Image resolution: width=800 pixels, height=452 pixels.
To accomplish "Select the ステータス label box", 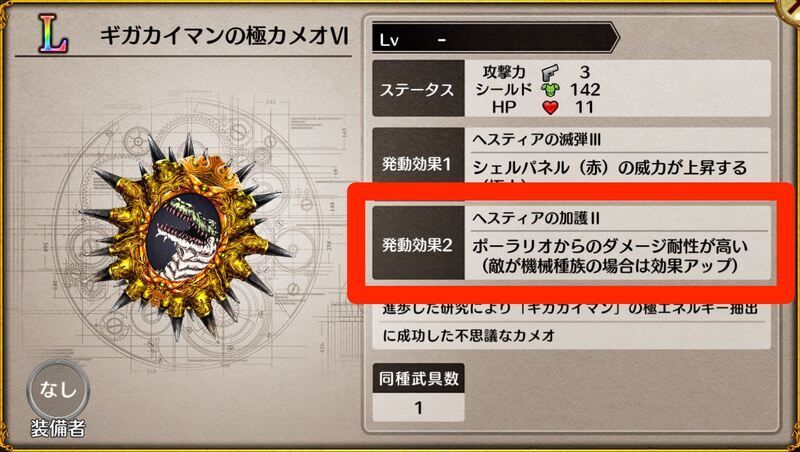I will tap(418, 89).
